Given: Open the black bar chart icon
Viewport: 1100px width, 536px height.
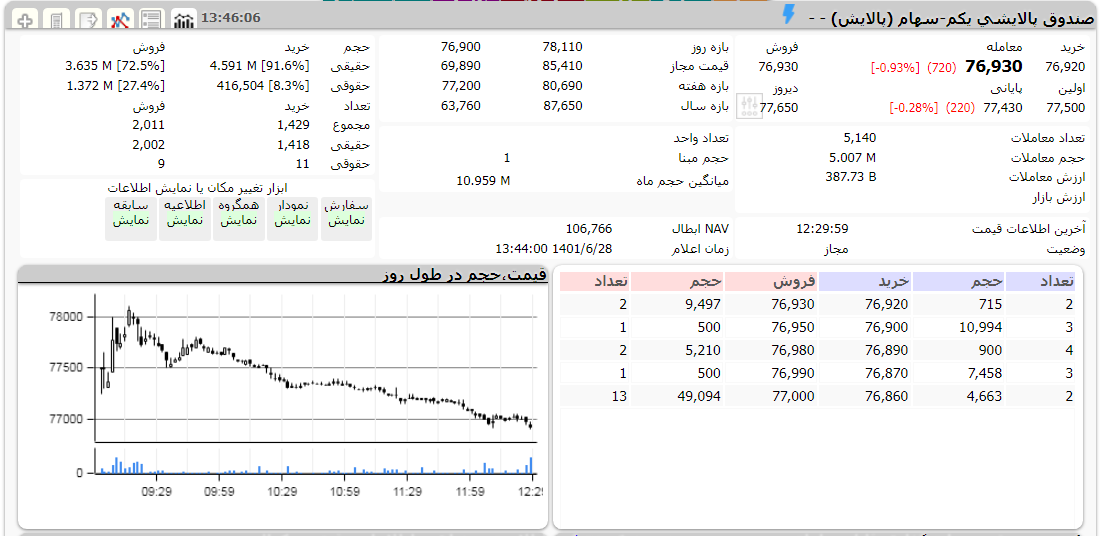Looking at the screenshot, I should coord(184,19).
